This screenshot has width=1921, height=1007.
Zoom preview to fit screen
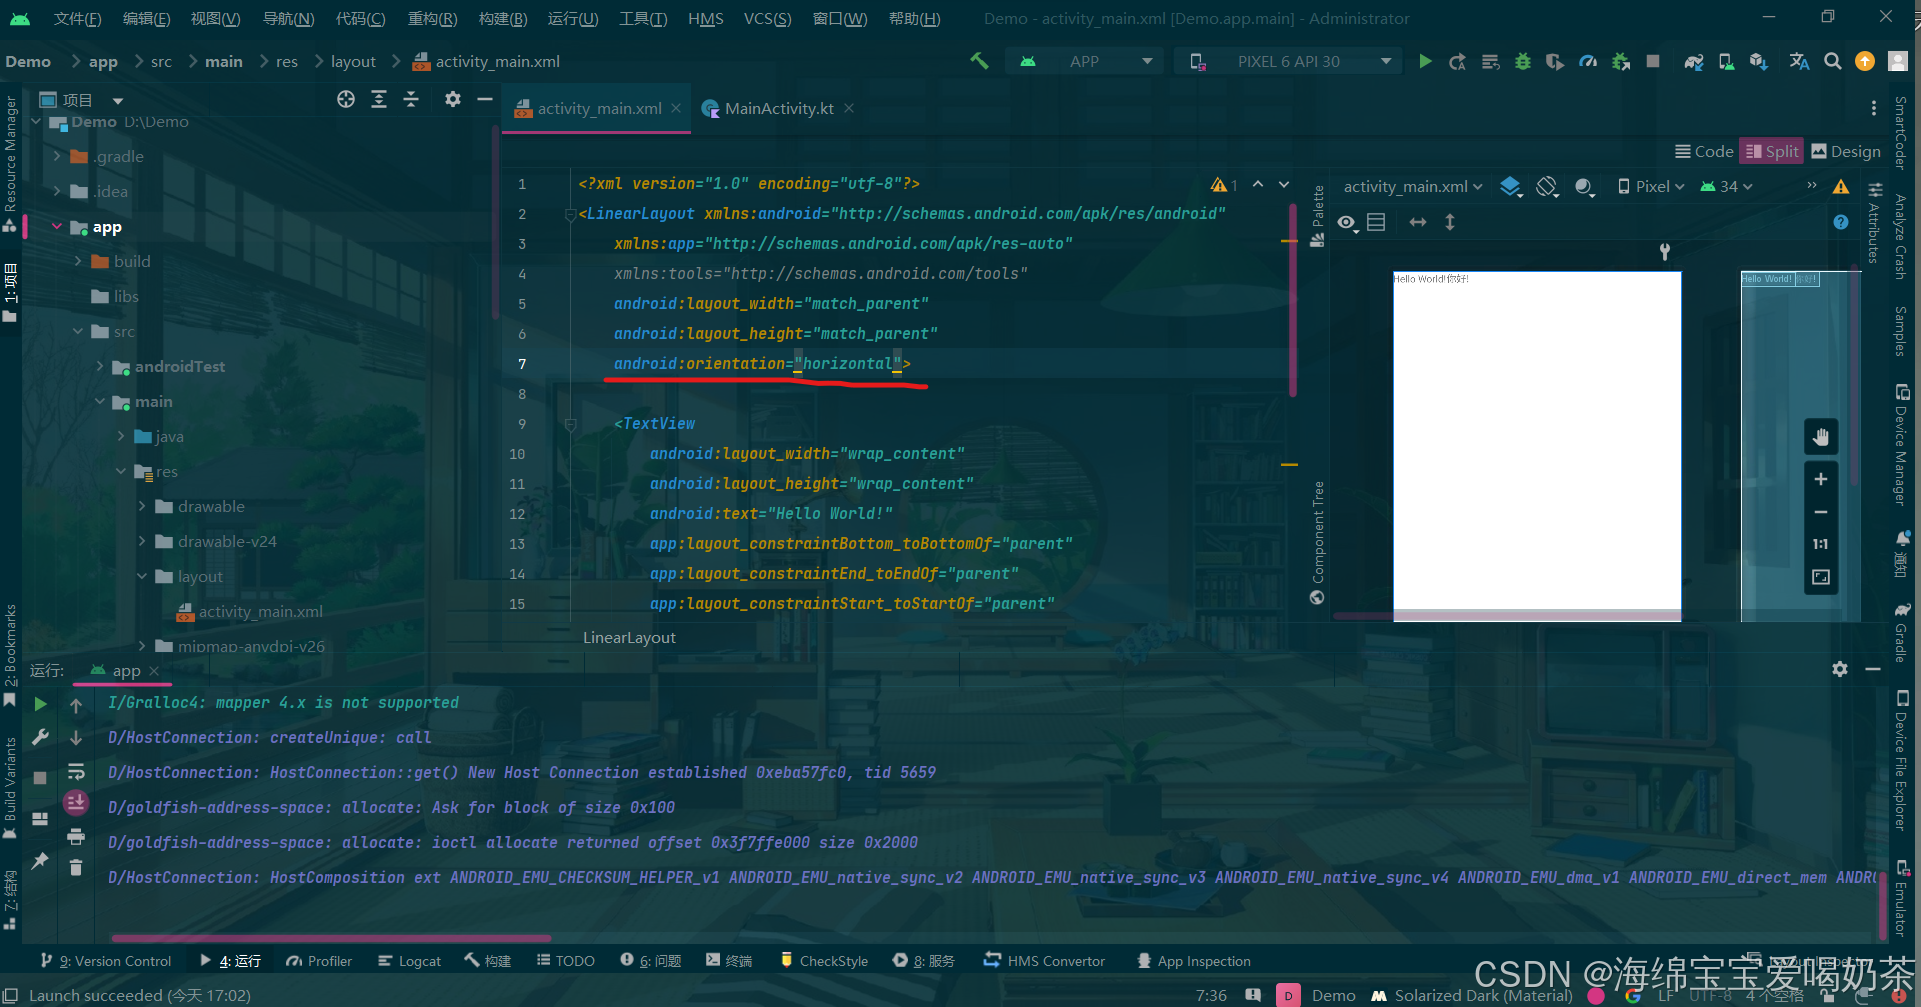point(1821,577)
